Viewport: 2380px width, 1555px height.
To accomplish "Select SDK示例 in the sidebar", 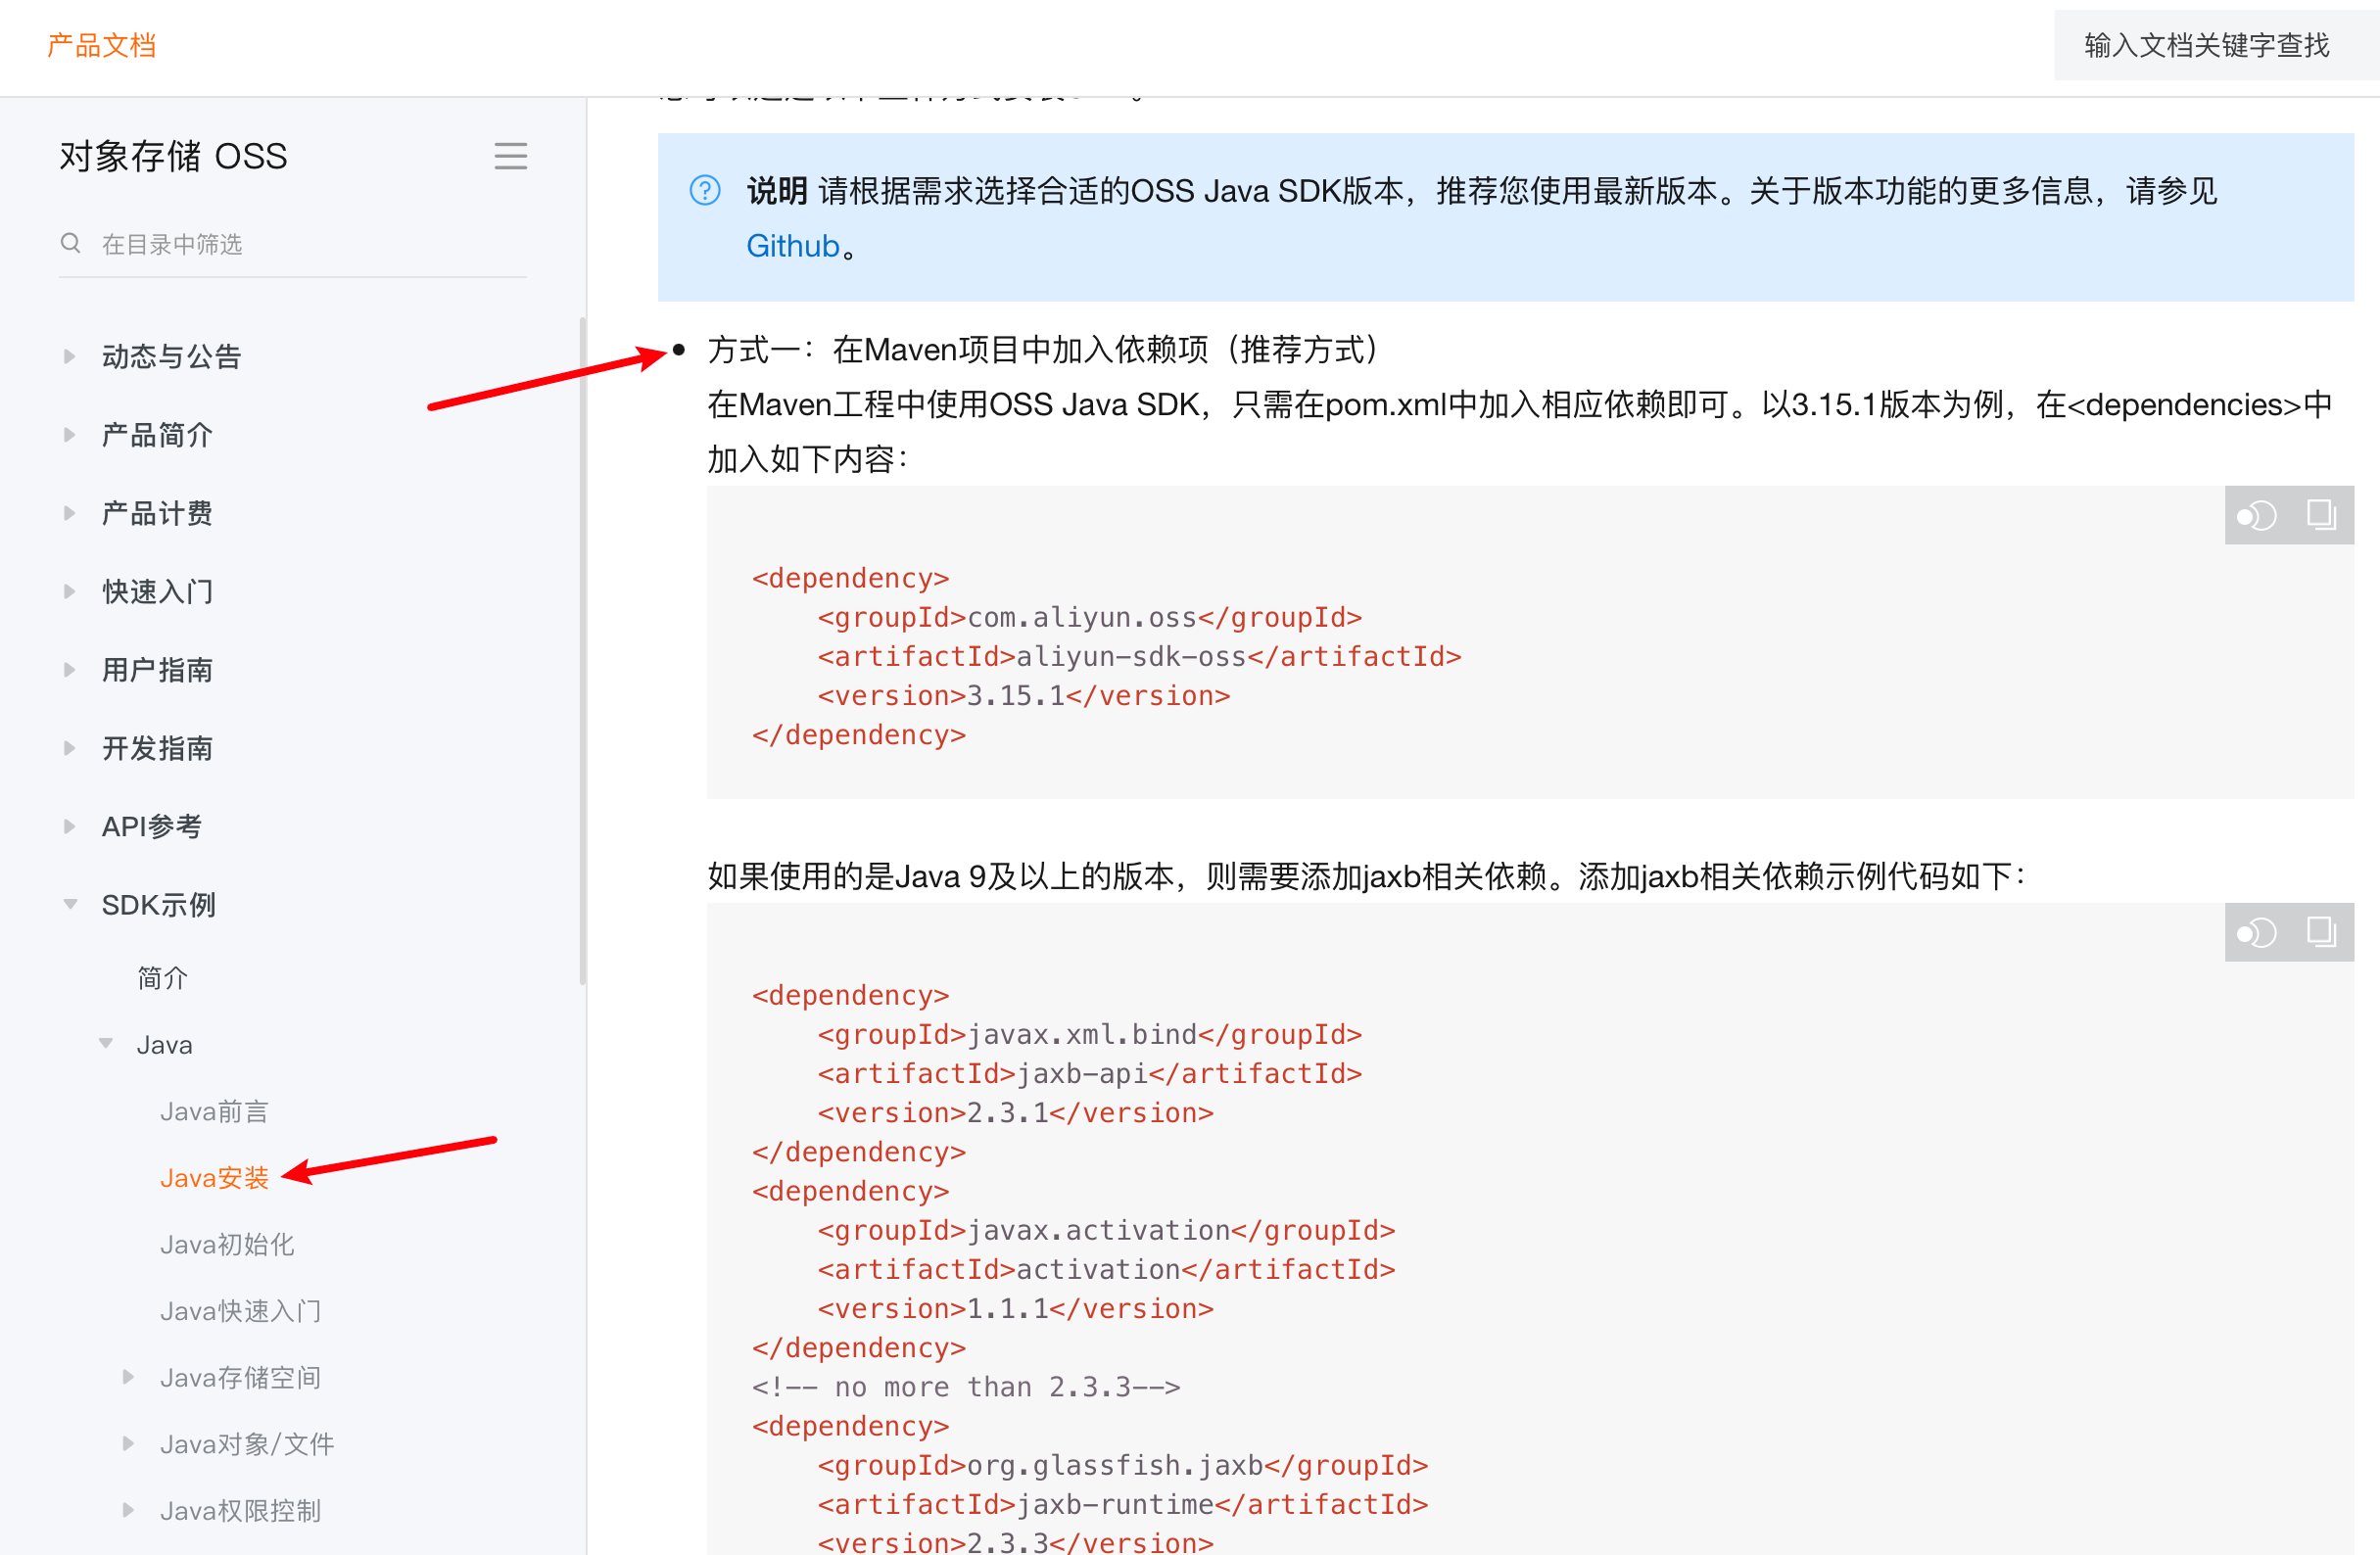I will click(x=158, y=905).
